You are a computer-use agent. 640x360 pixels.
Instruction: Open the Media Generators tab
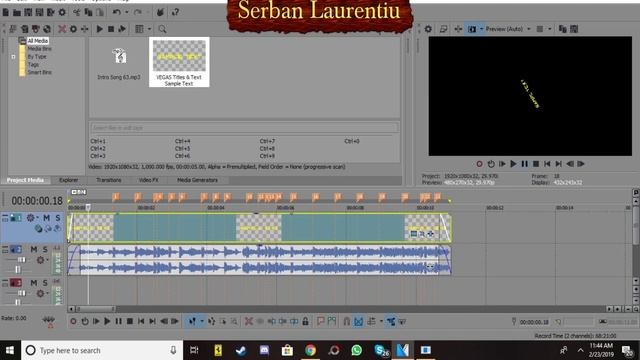[198, 180]
